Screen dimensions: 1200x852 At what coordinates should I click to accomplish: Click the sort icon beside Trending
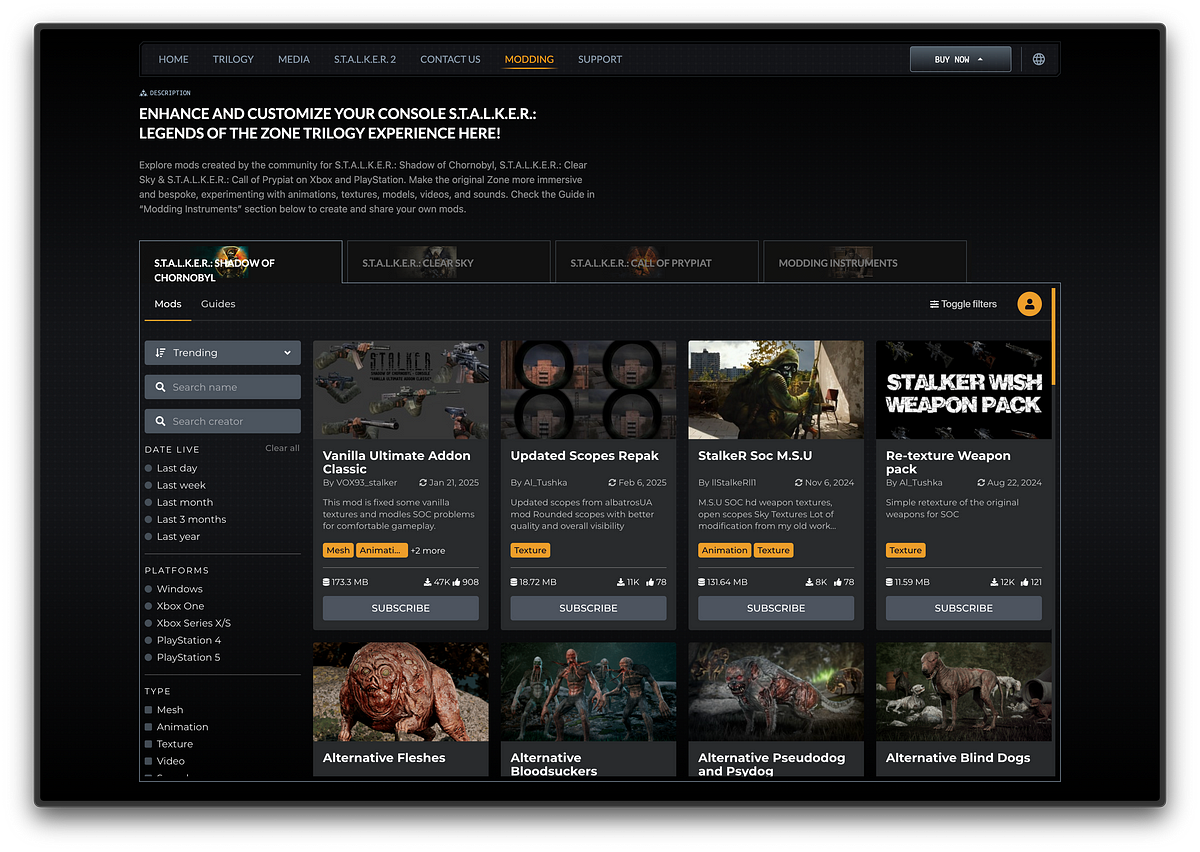[161, 353]
